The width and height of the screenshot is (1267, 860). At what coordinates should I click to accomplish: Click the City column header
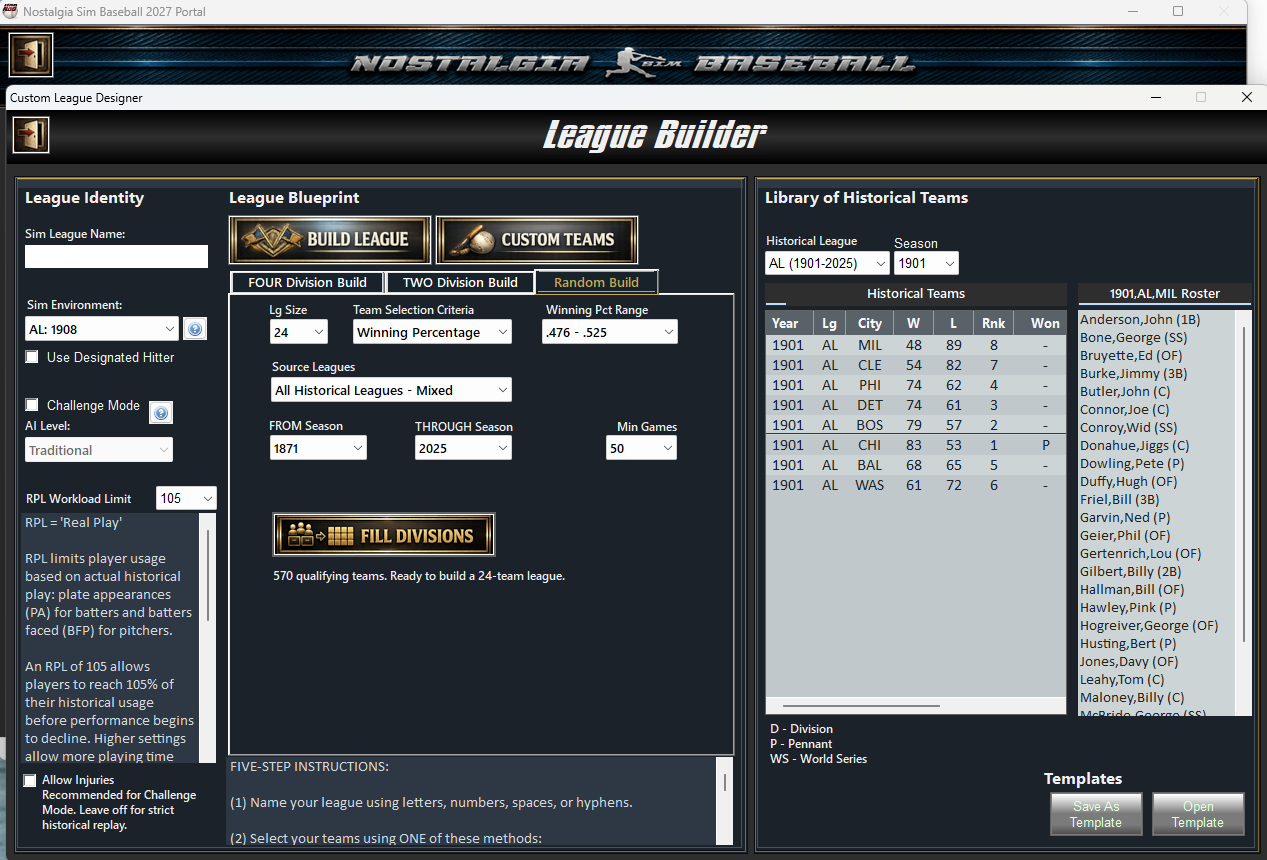870,323
